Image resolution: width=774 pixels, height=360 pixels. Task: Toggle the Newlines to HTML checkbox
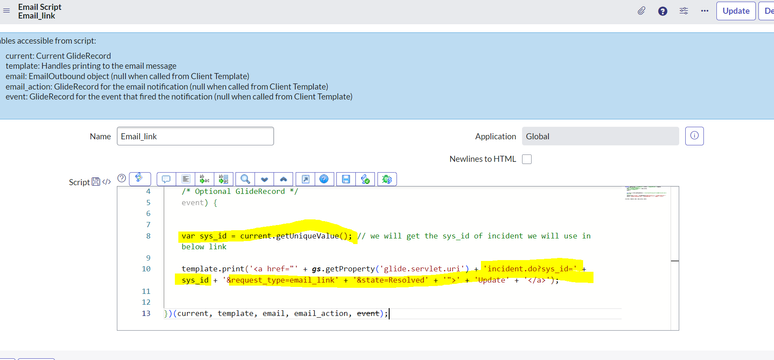click(527, 159)
